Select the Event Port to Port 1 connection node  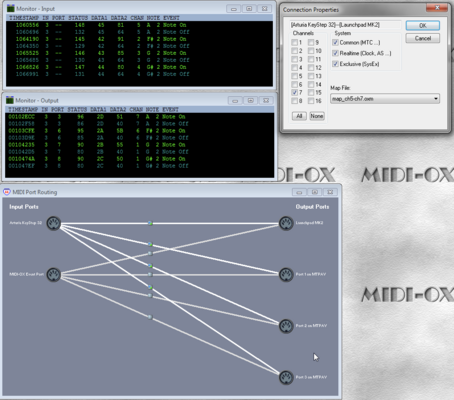click(x=150, y=275)
